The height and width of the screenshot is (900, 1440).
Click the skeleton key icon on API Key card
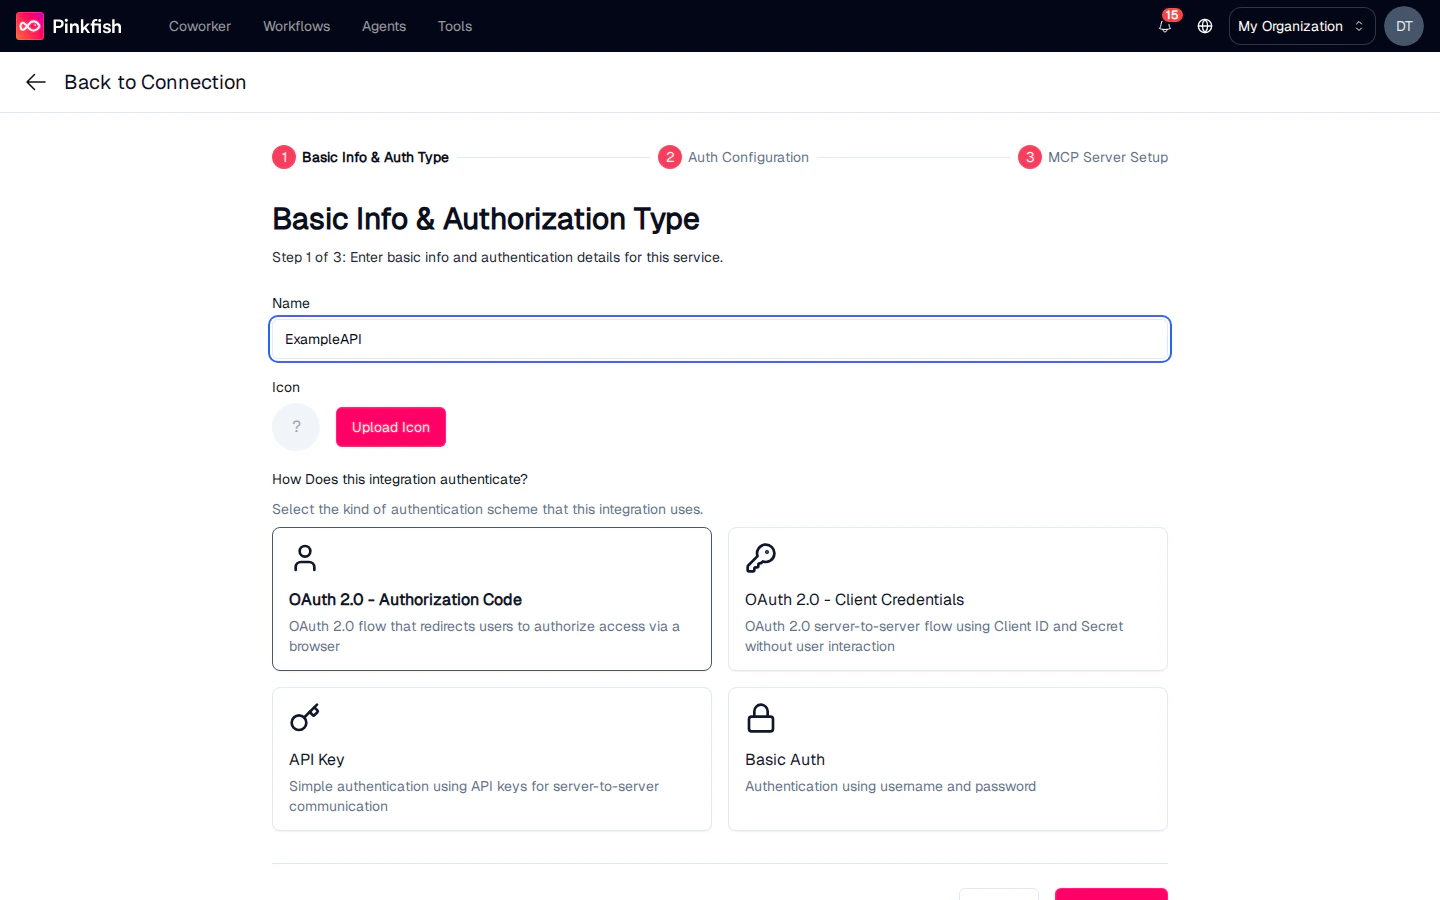tap(305, 717)
